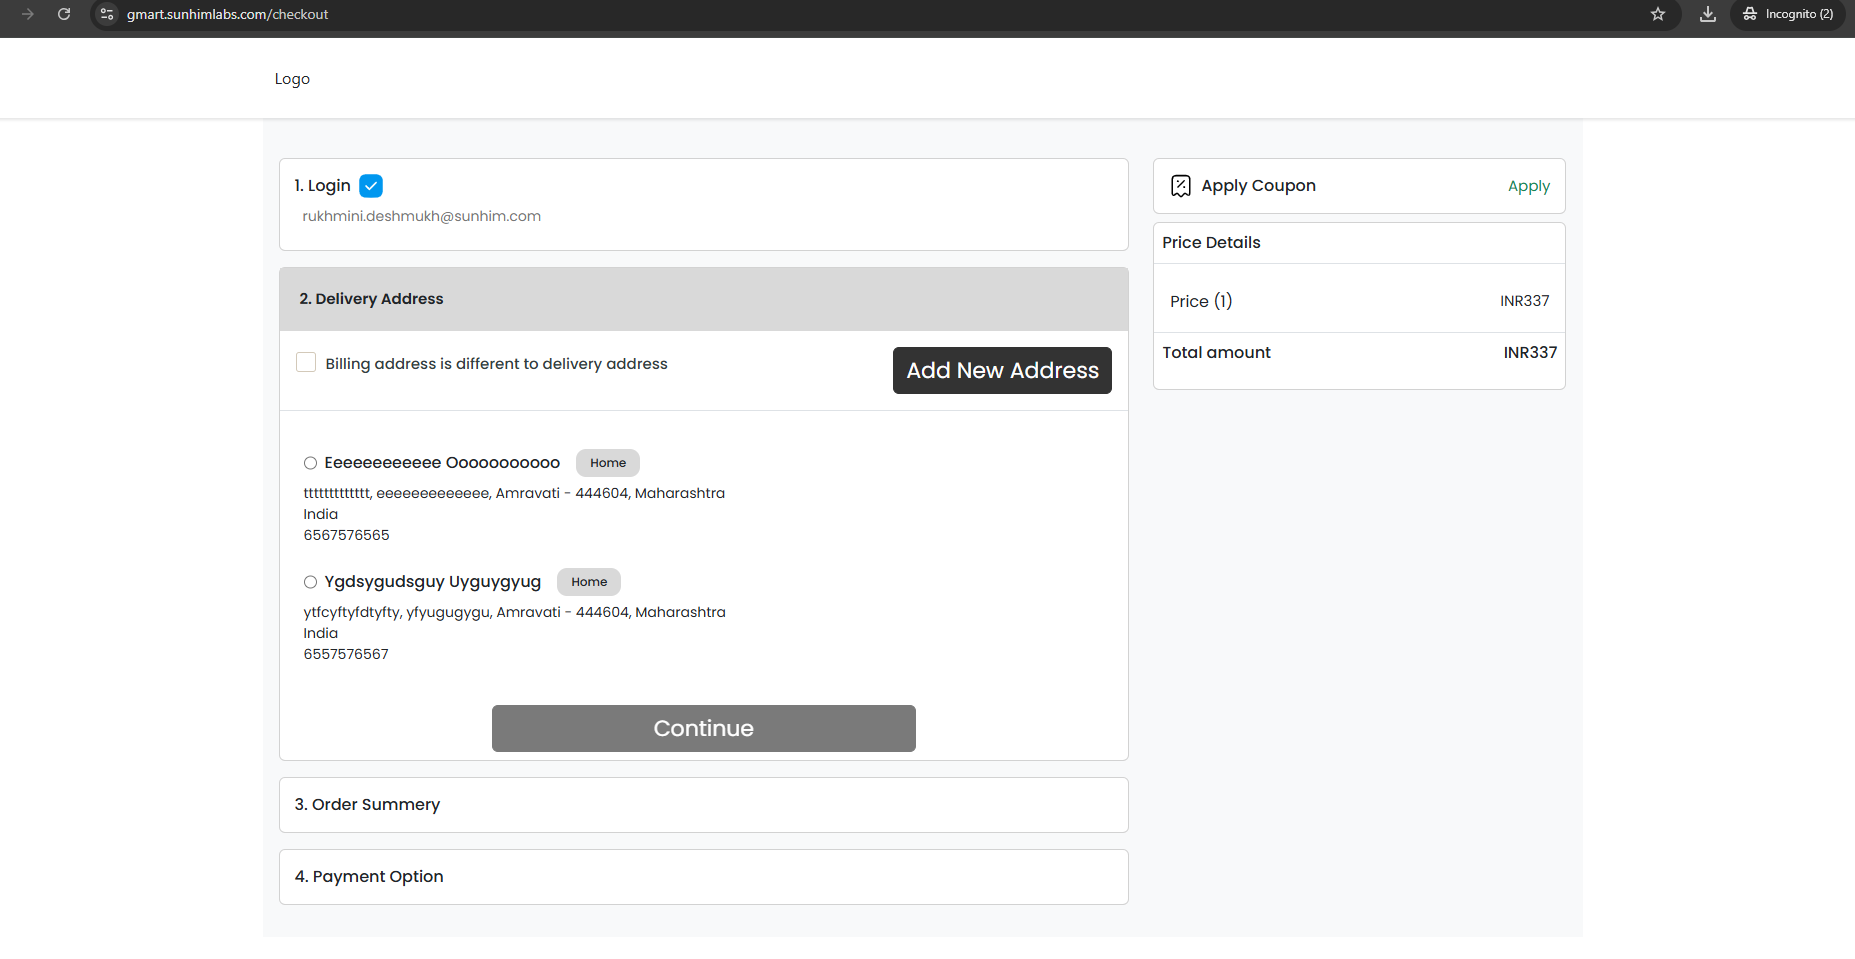Click the Add New Address button
Screen dimensions: 1855x959
(1002, 370)
